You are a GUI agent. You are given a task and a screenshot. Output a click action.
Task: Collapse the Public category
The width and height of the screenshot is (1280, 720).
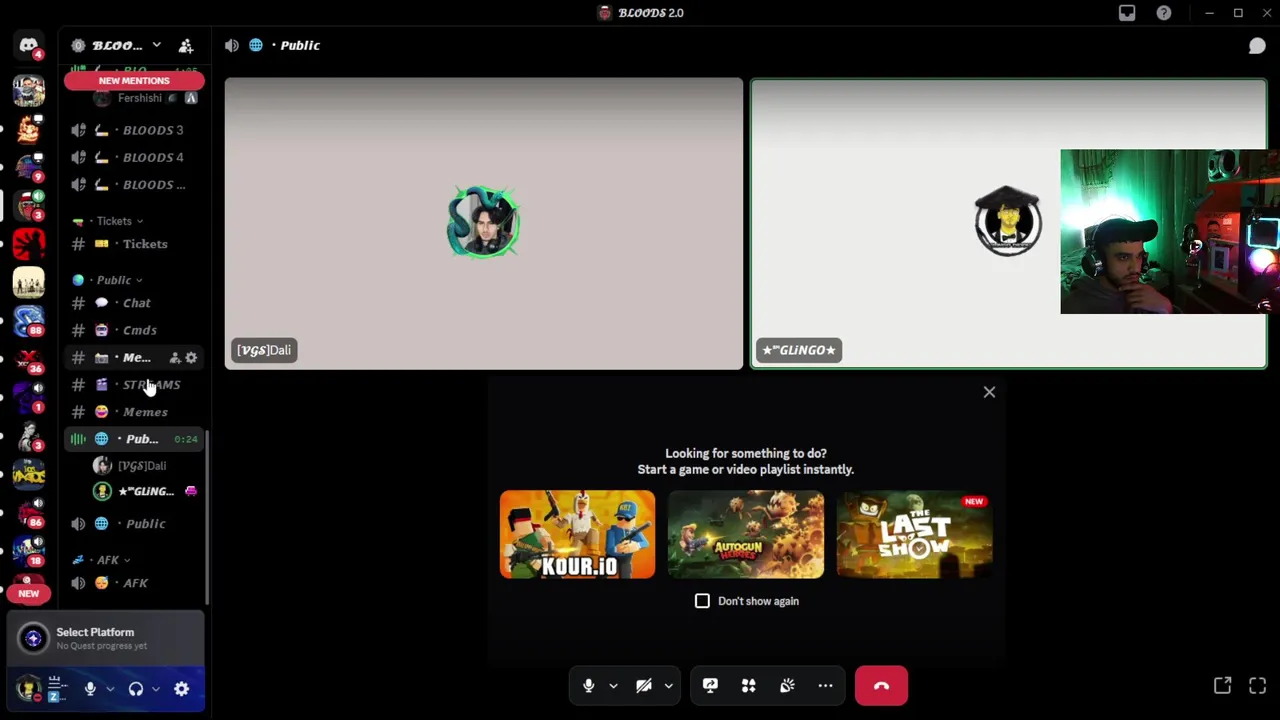pyautogui.click(x=113, y=280)
